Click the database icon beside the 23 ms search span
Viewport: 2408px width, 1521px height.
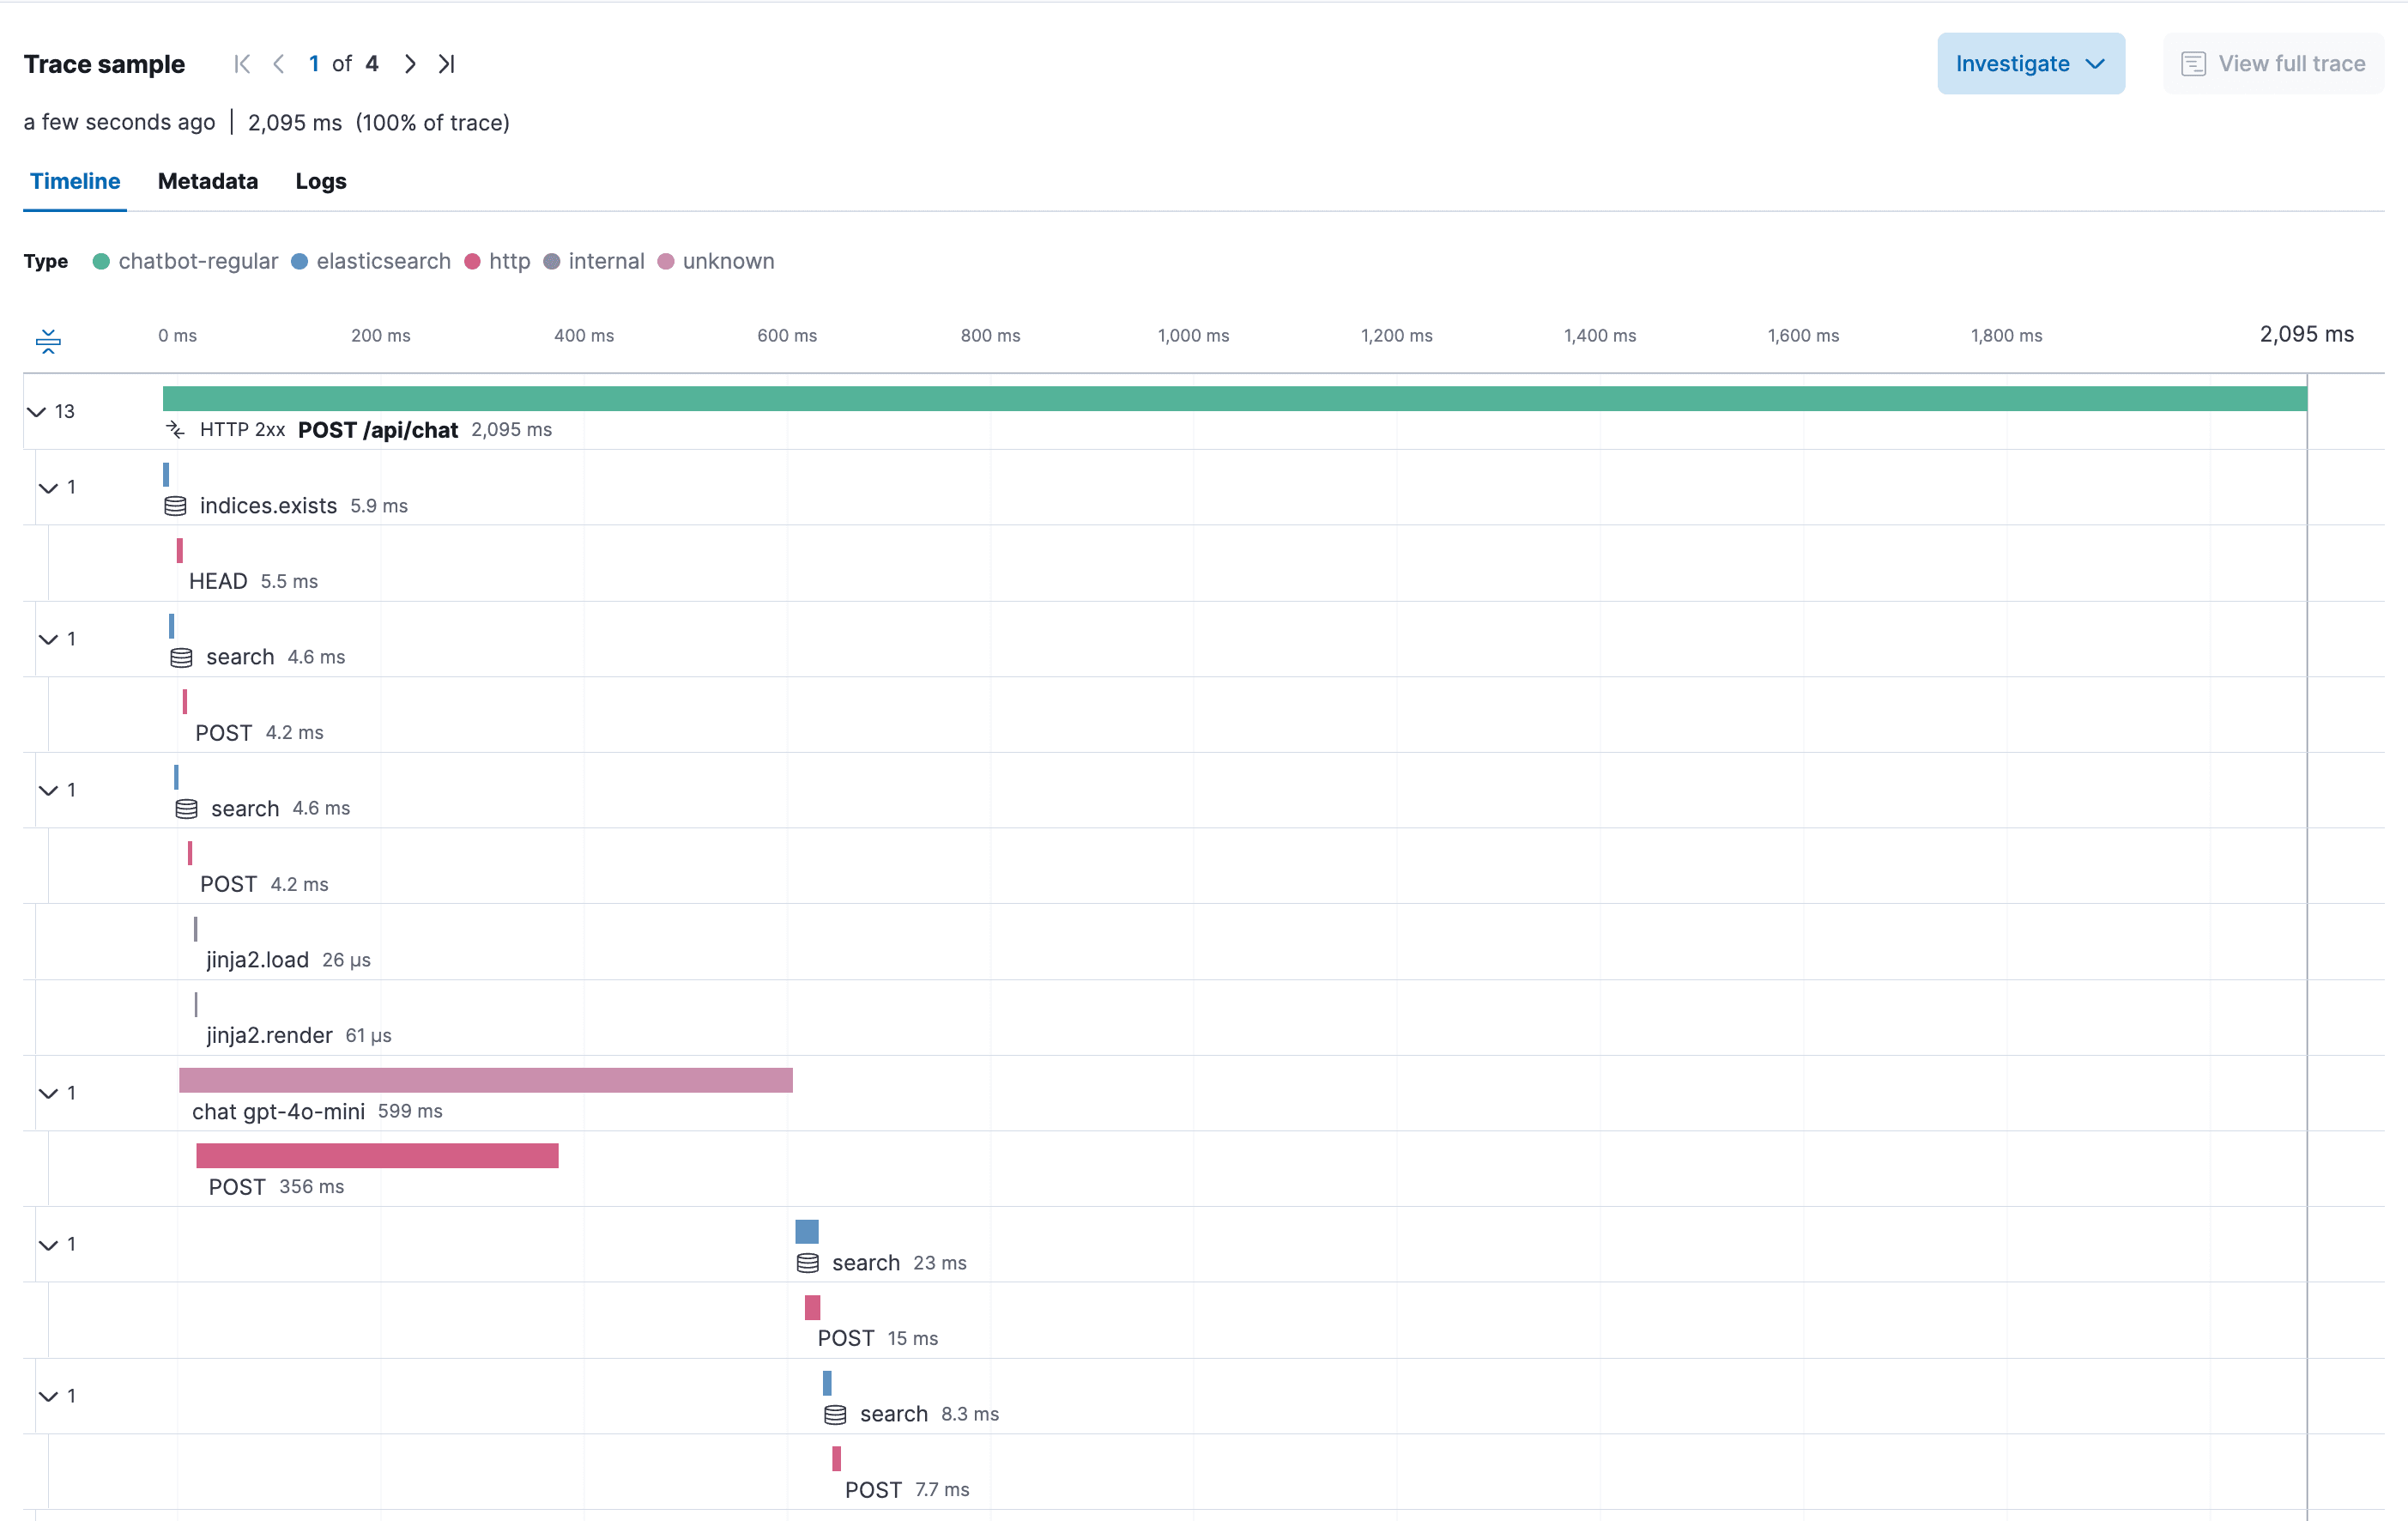tap(807, 1263)
